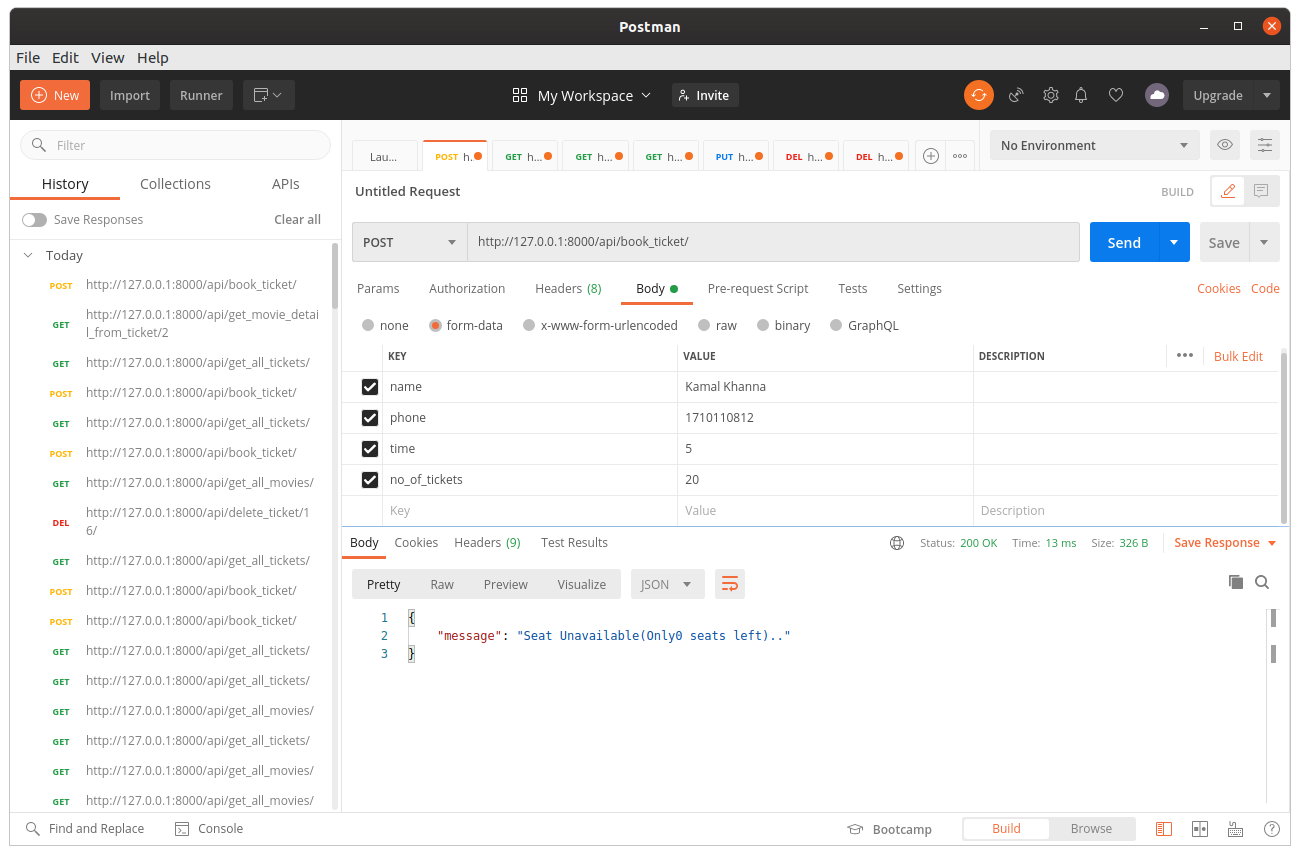Click the request URL field
Screen dimensions: 1300x855
click(773, 242)
